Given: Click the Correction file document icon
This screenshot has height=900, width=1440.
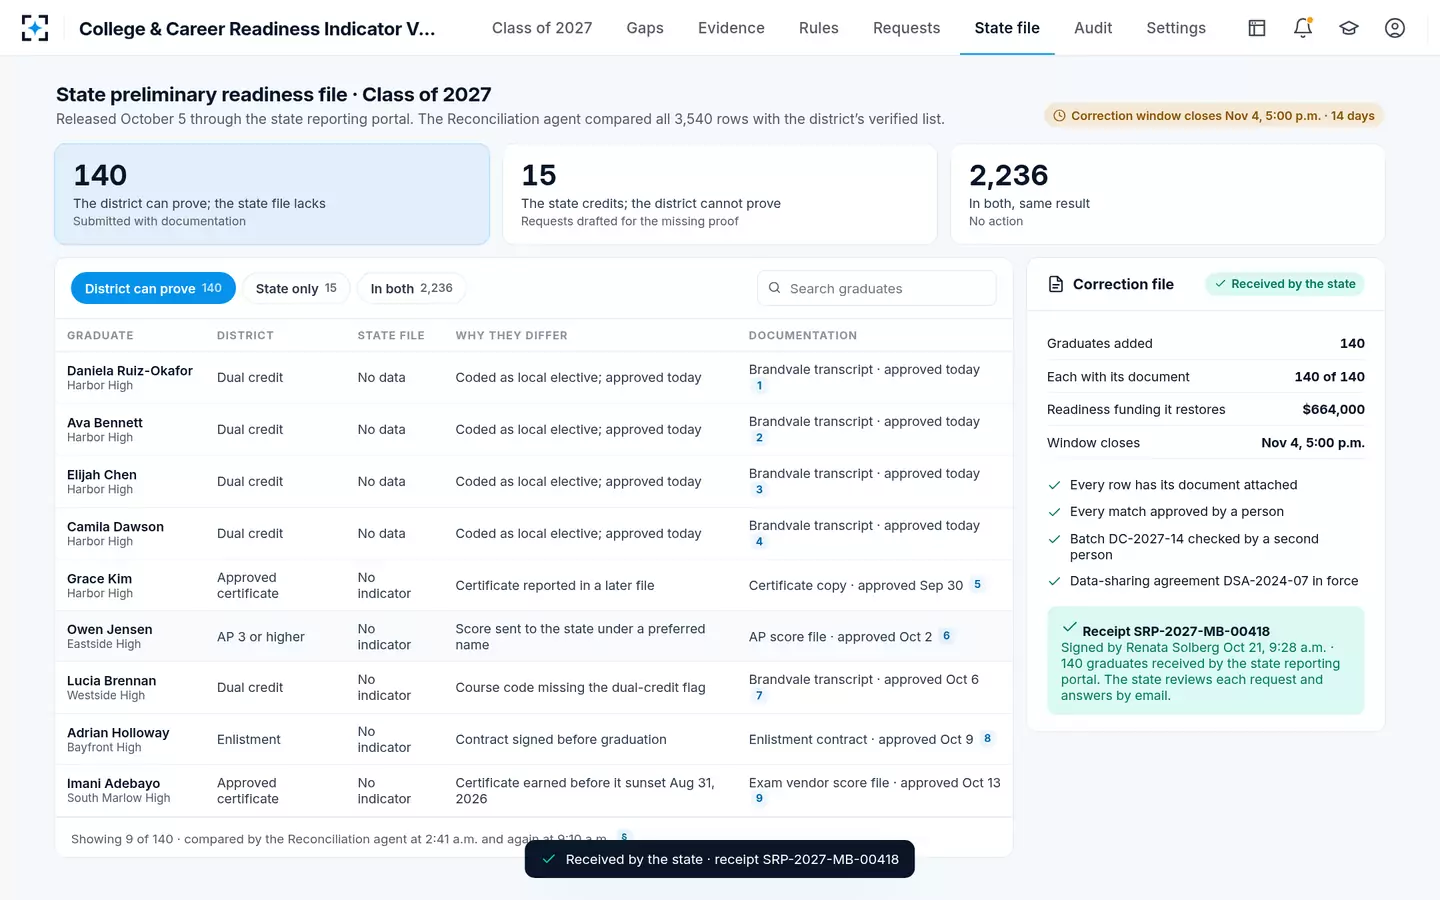Looking at the screenshot, I should [1056, 284].
